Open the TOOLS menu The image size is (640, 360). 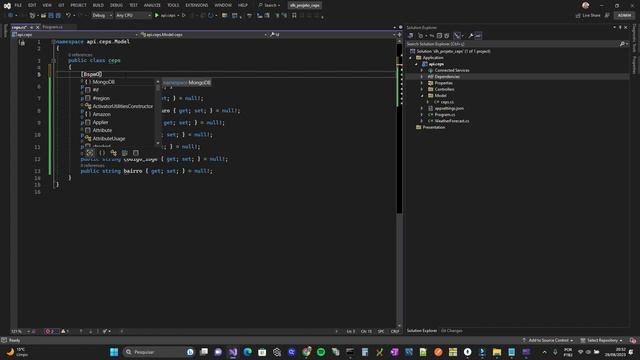click(173, 5)
